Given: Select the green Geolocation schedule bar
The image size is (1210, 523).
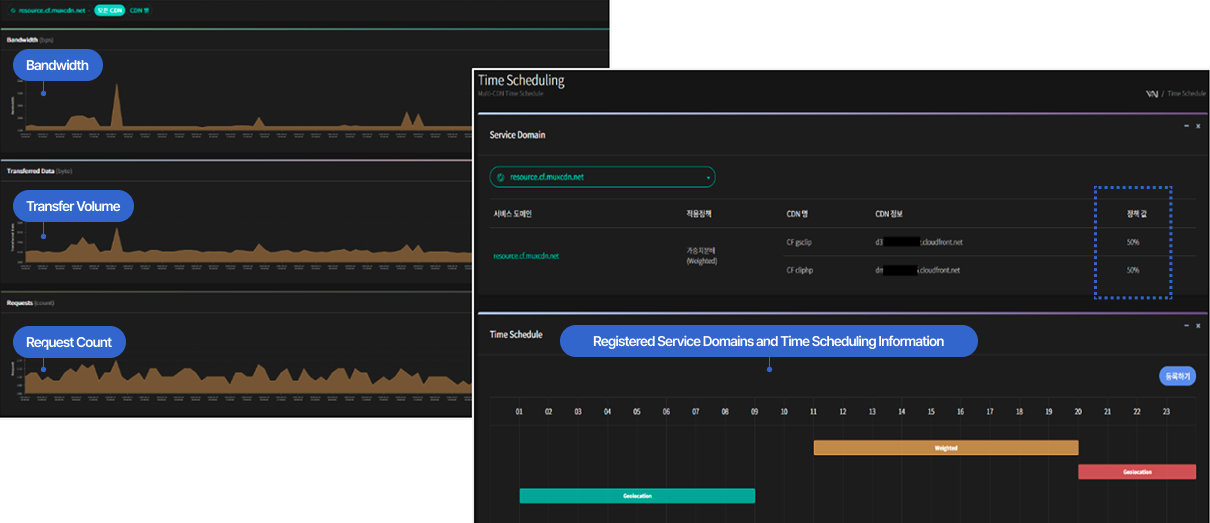Looking at the screenshot, I should coord(636,496).
